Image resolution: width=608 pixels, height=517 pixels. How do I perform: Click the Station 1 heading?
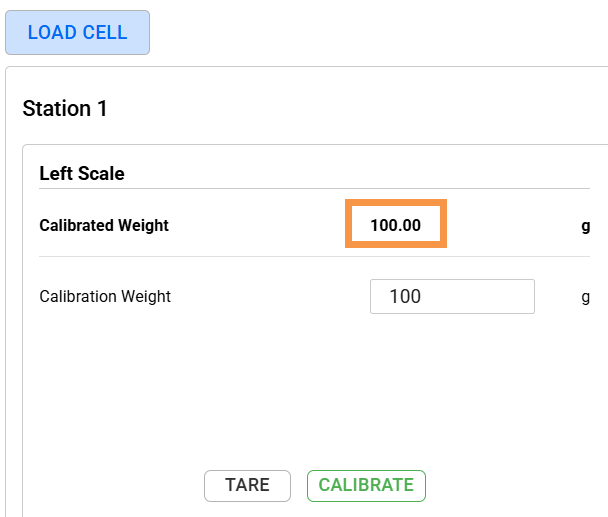point(65,109)
